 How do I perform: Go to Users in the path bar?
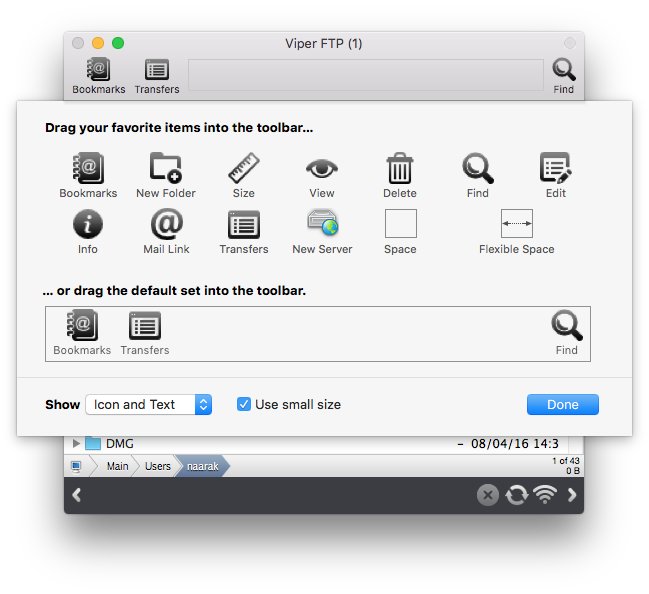coord(158,467)
